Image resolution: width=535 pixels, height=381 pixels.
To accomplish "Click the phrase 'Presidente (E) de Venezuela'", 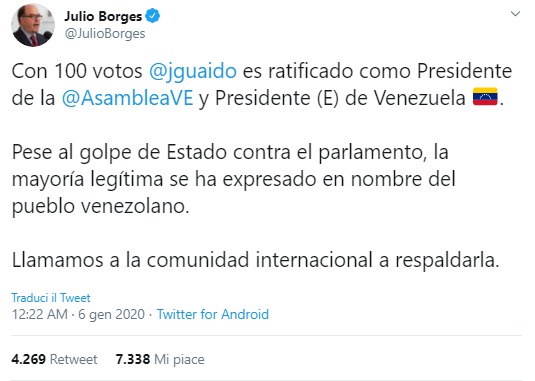I will click(340, 98).
